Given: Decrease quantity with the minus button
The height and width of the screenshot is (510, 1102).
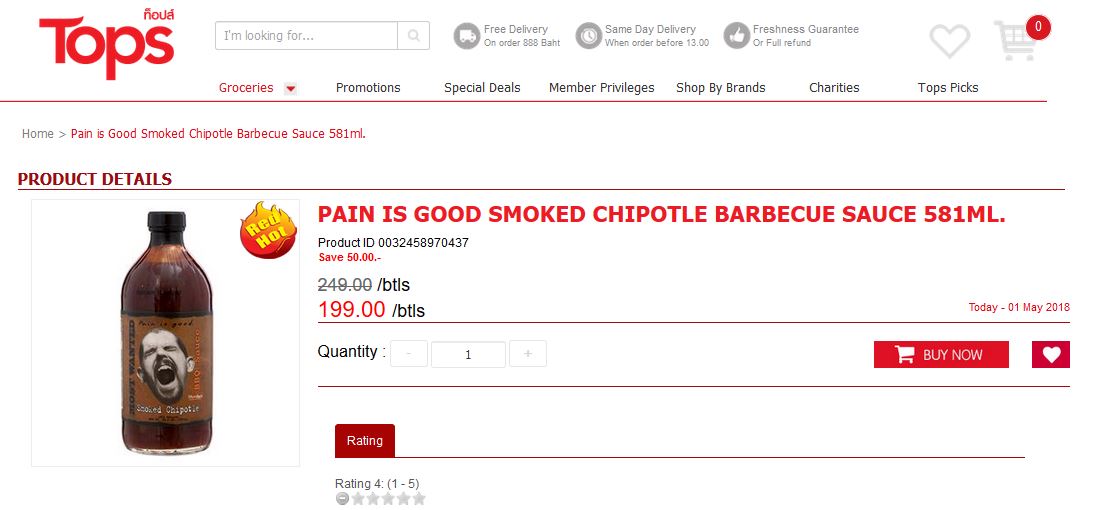Looking at the screenshot, I should [x=409, y=354].
